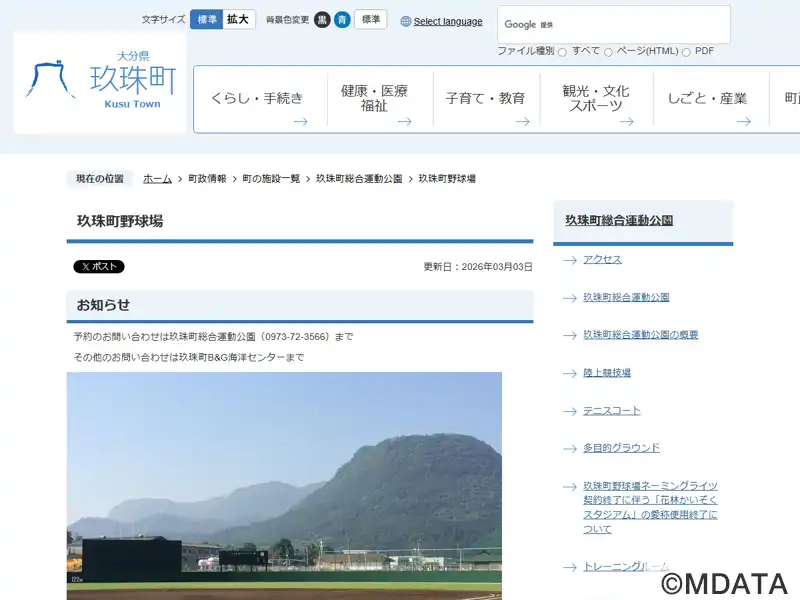Click arrow under 観光・文化スポーツ menu
Viewport: 800px width, 600px height.
pos(627,121)
